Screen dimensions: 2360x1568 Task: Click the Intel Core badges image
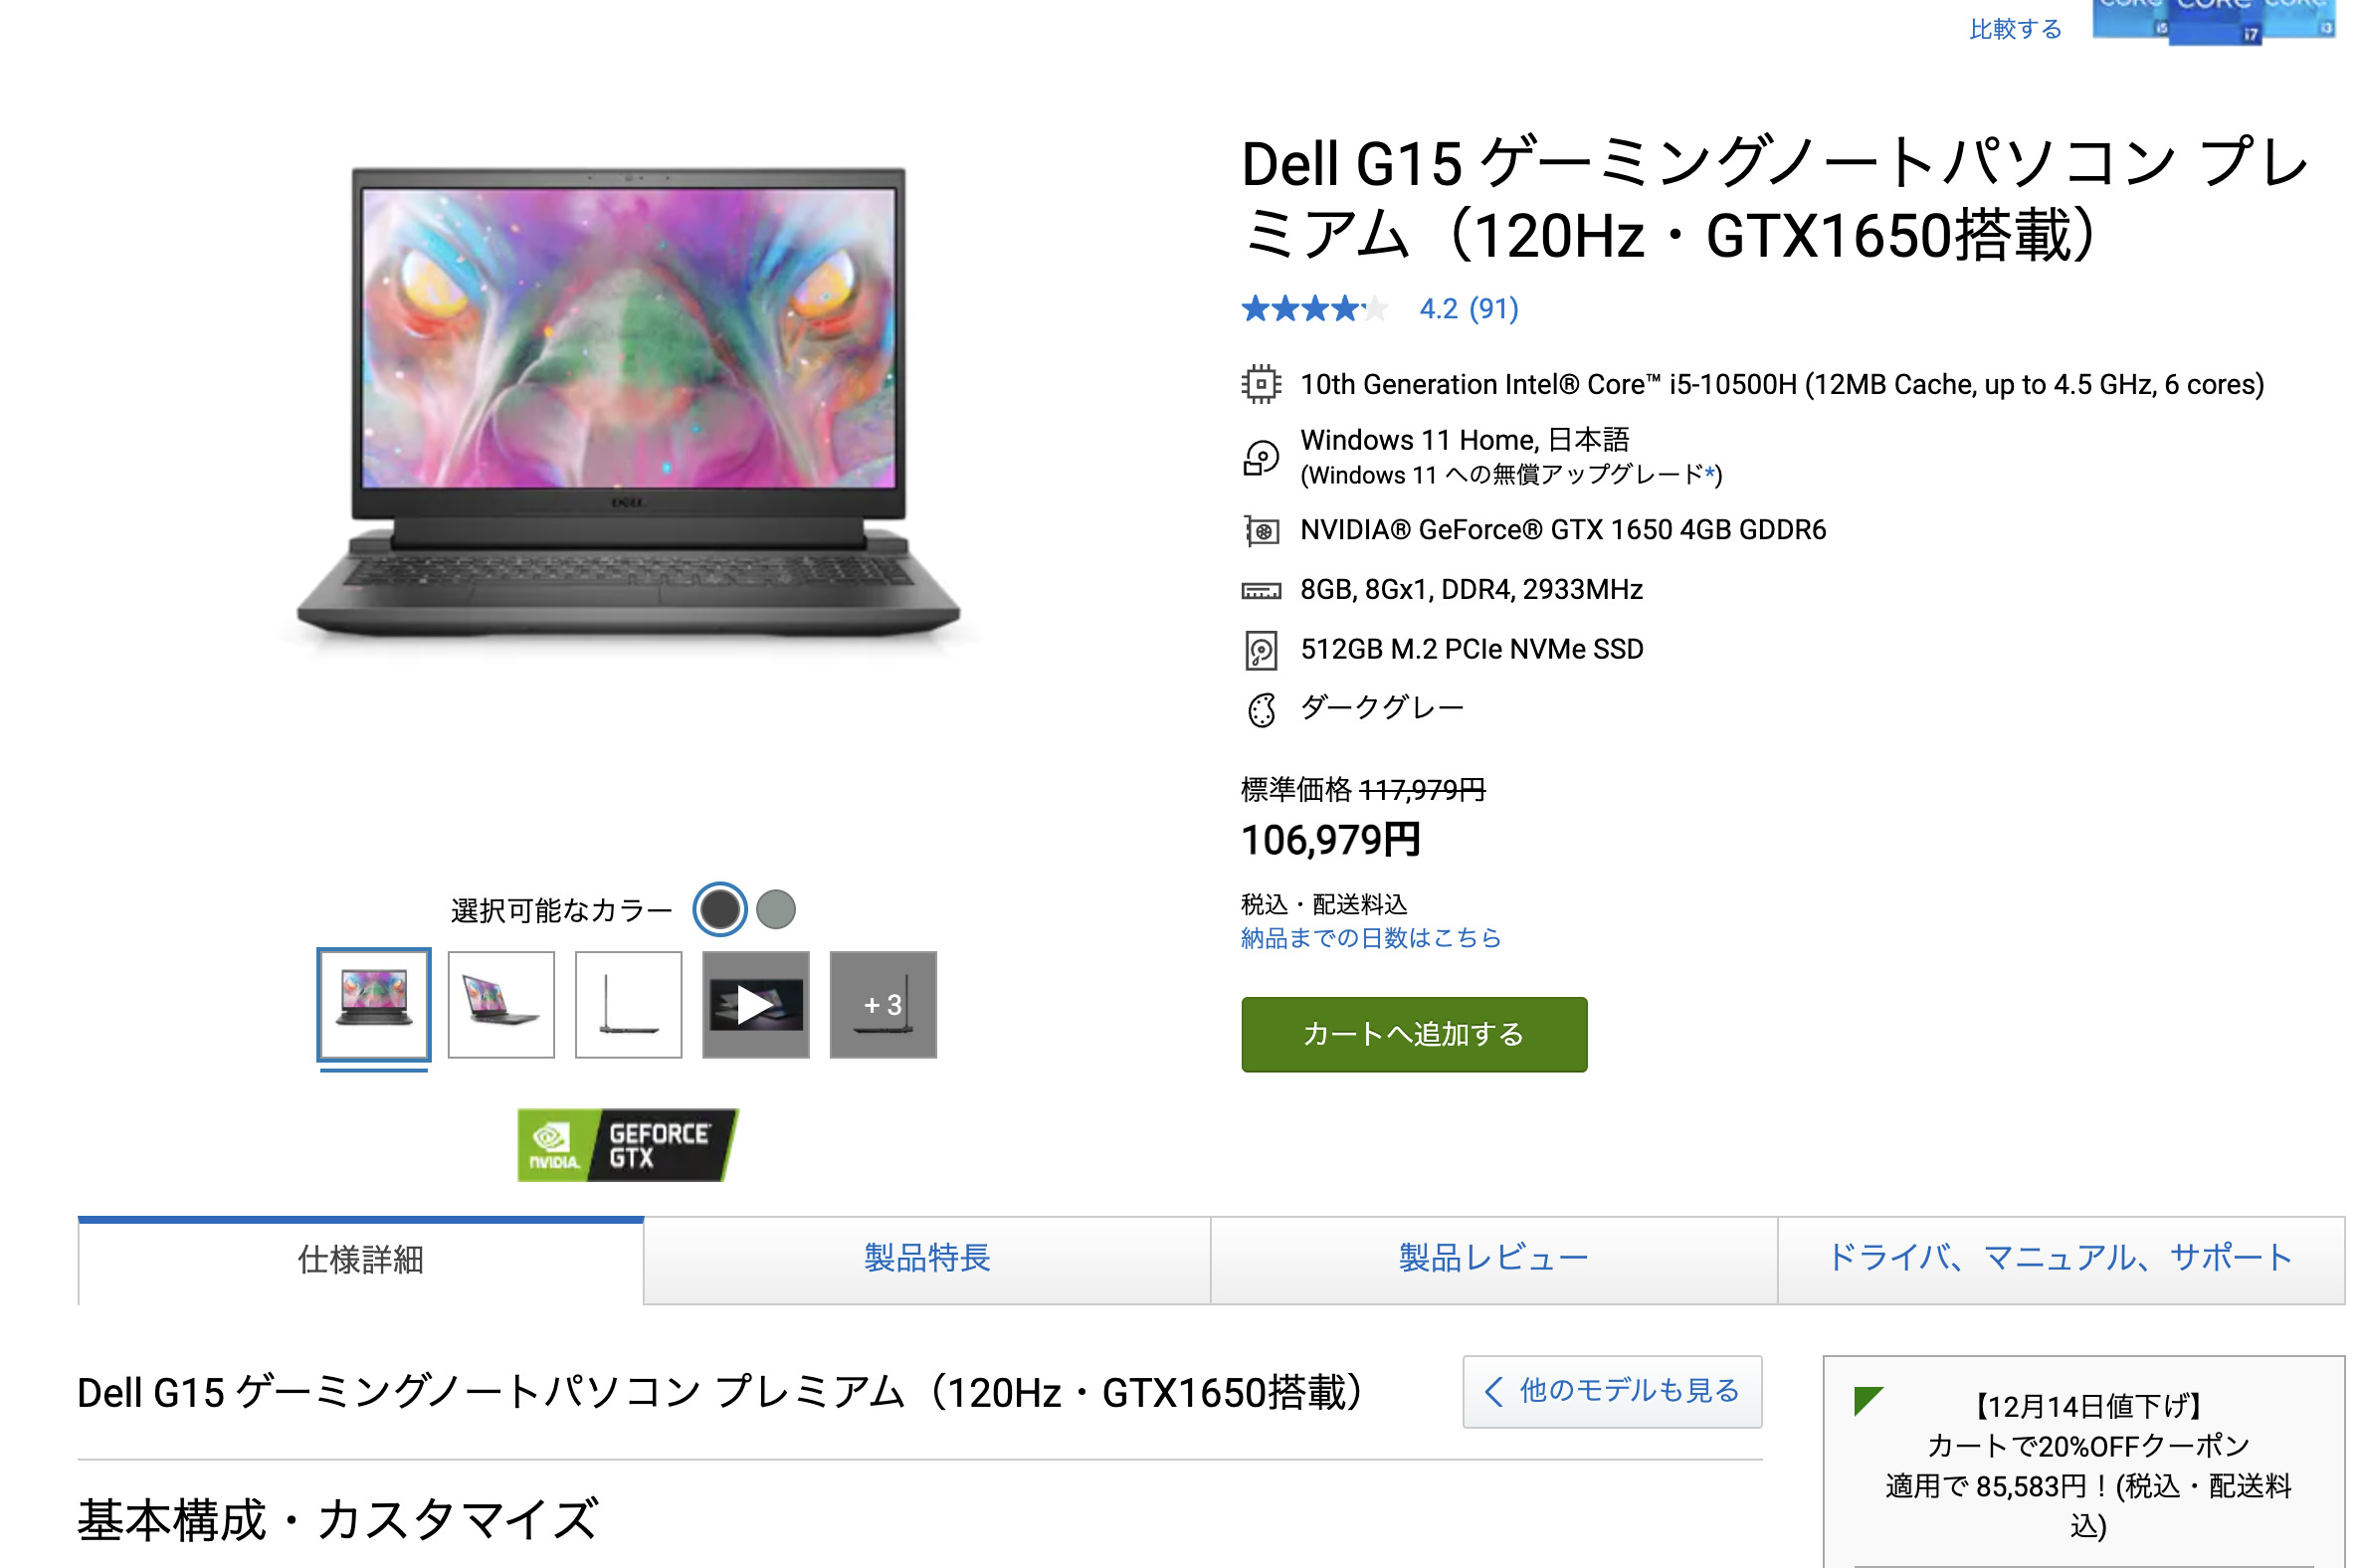click(2213, 21)
